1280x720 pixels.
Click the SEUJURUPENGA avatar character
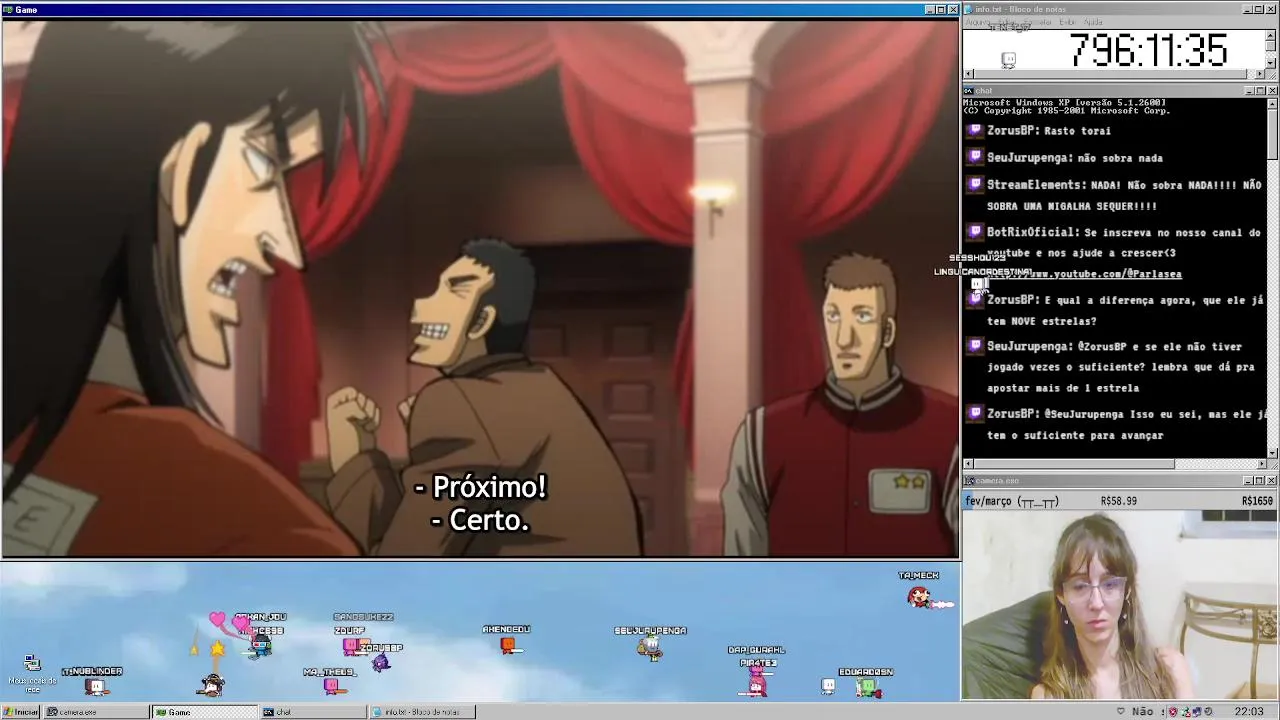651,648
